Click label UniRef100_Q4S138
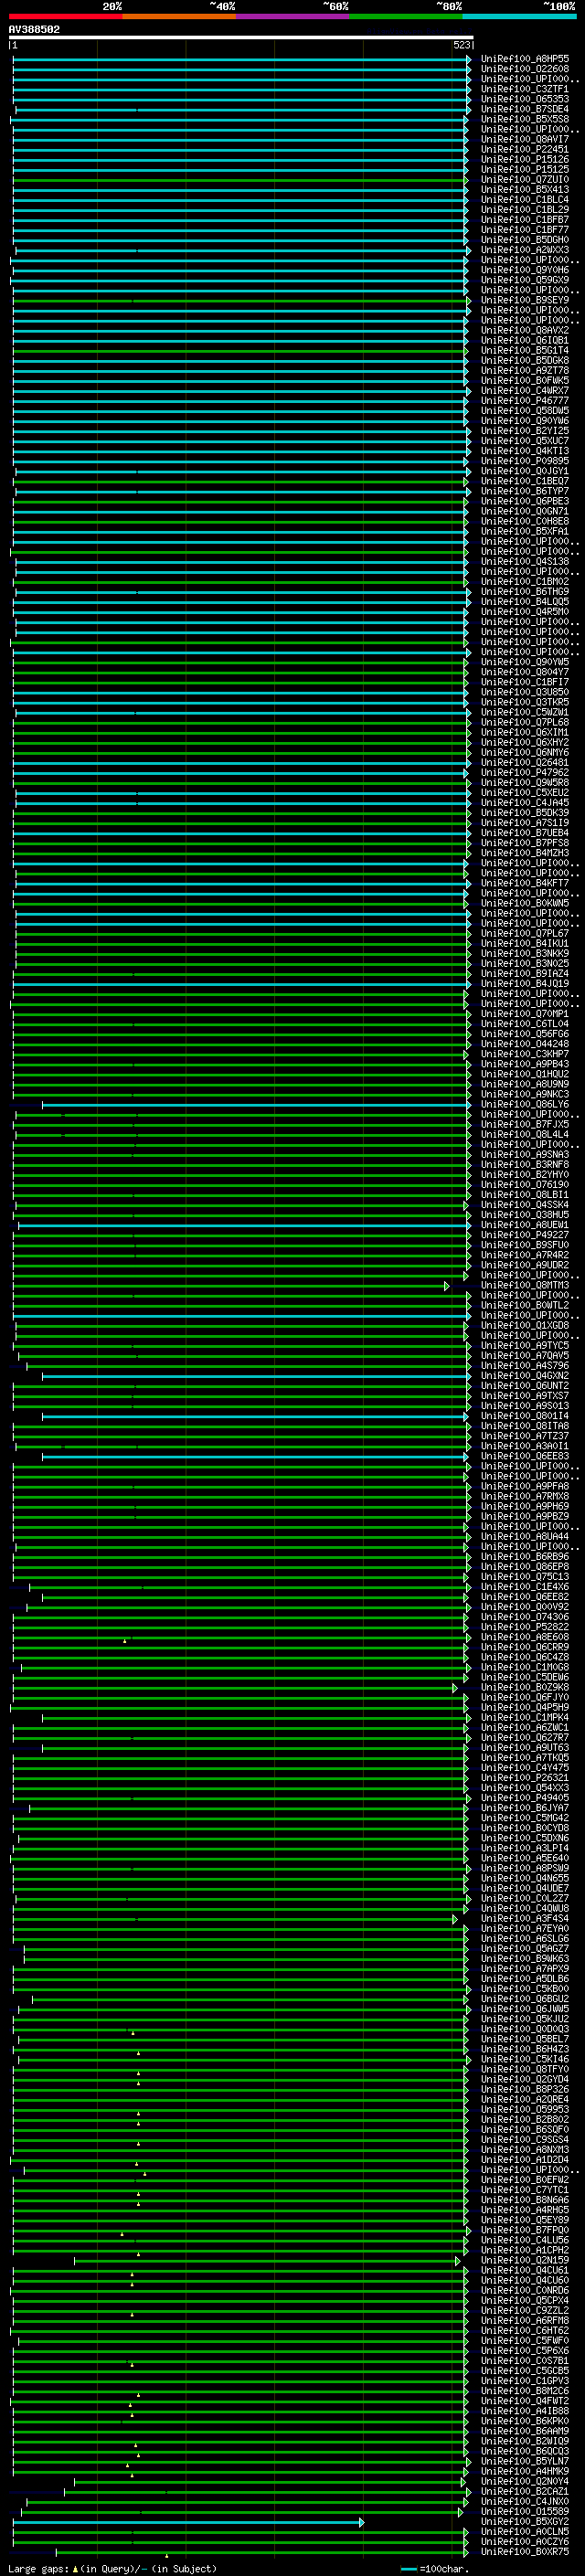 coord(525,561)
